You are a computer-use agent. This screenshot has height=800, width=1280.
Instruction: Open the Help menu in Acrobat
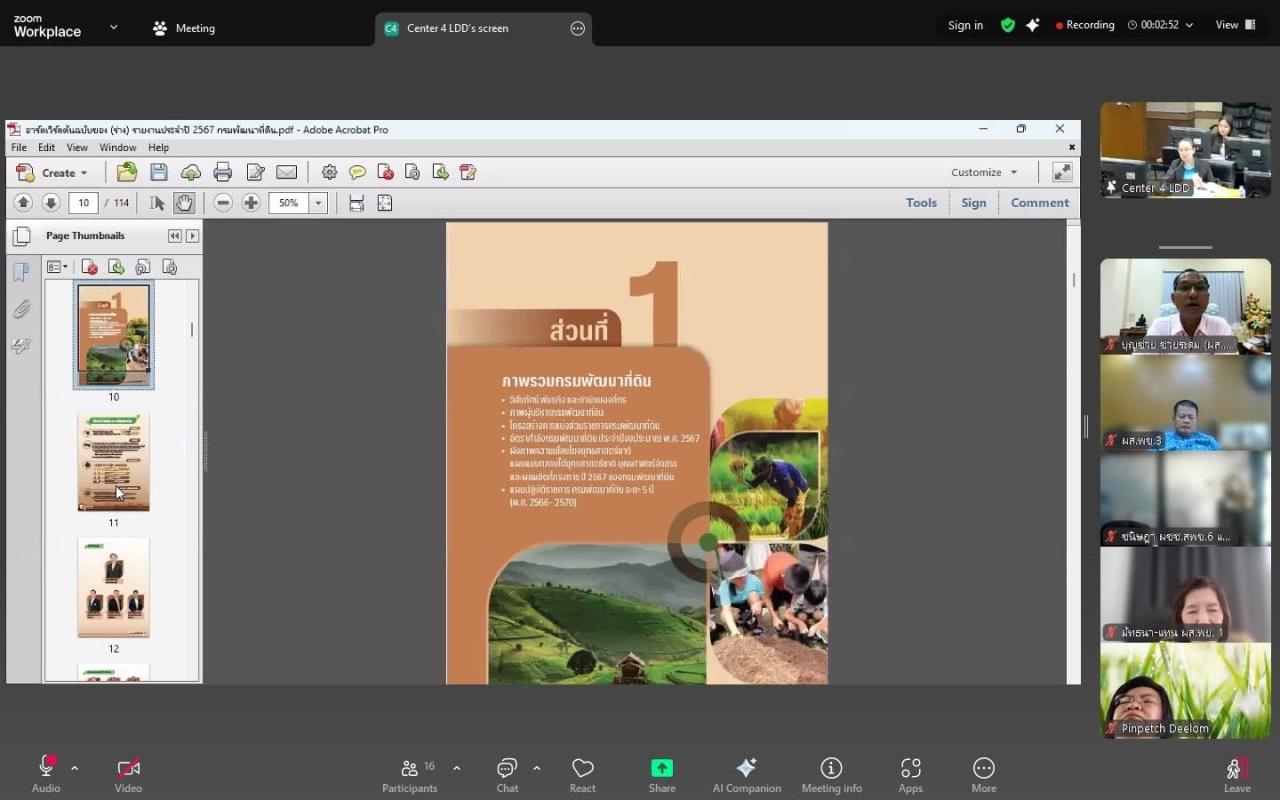[x=159, y=147]
